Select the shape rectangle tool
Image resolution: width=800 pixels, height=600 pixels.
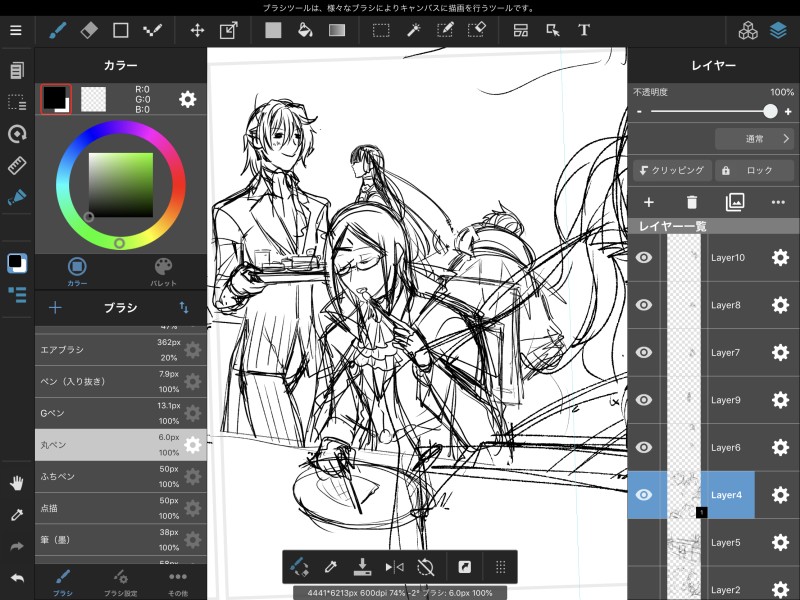click(120, 30)
